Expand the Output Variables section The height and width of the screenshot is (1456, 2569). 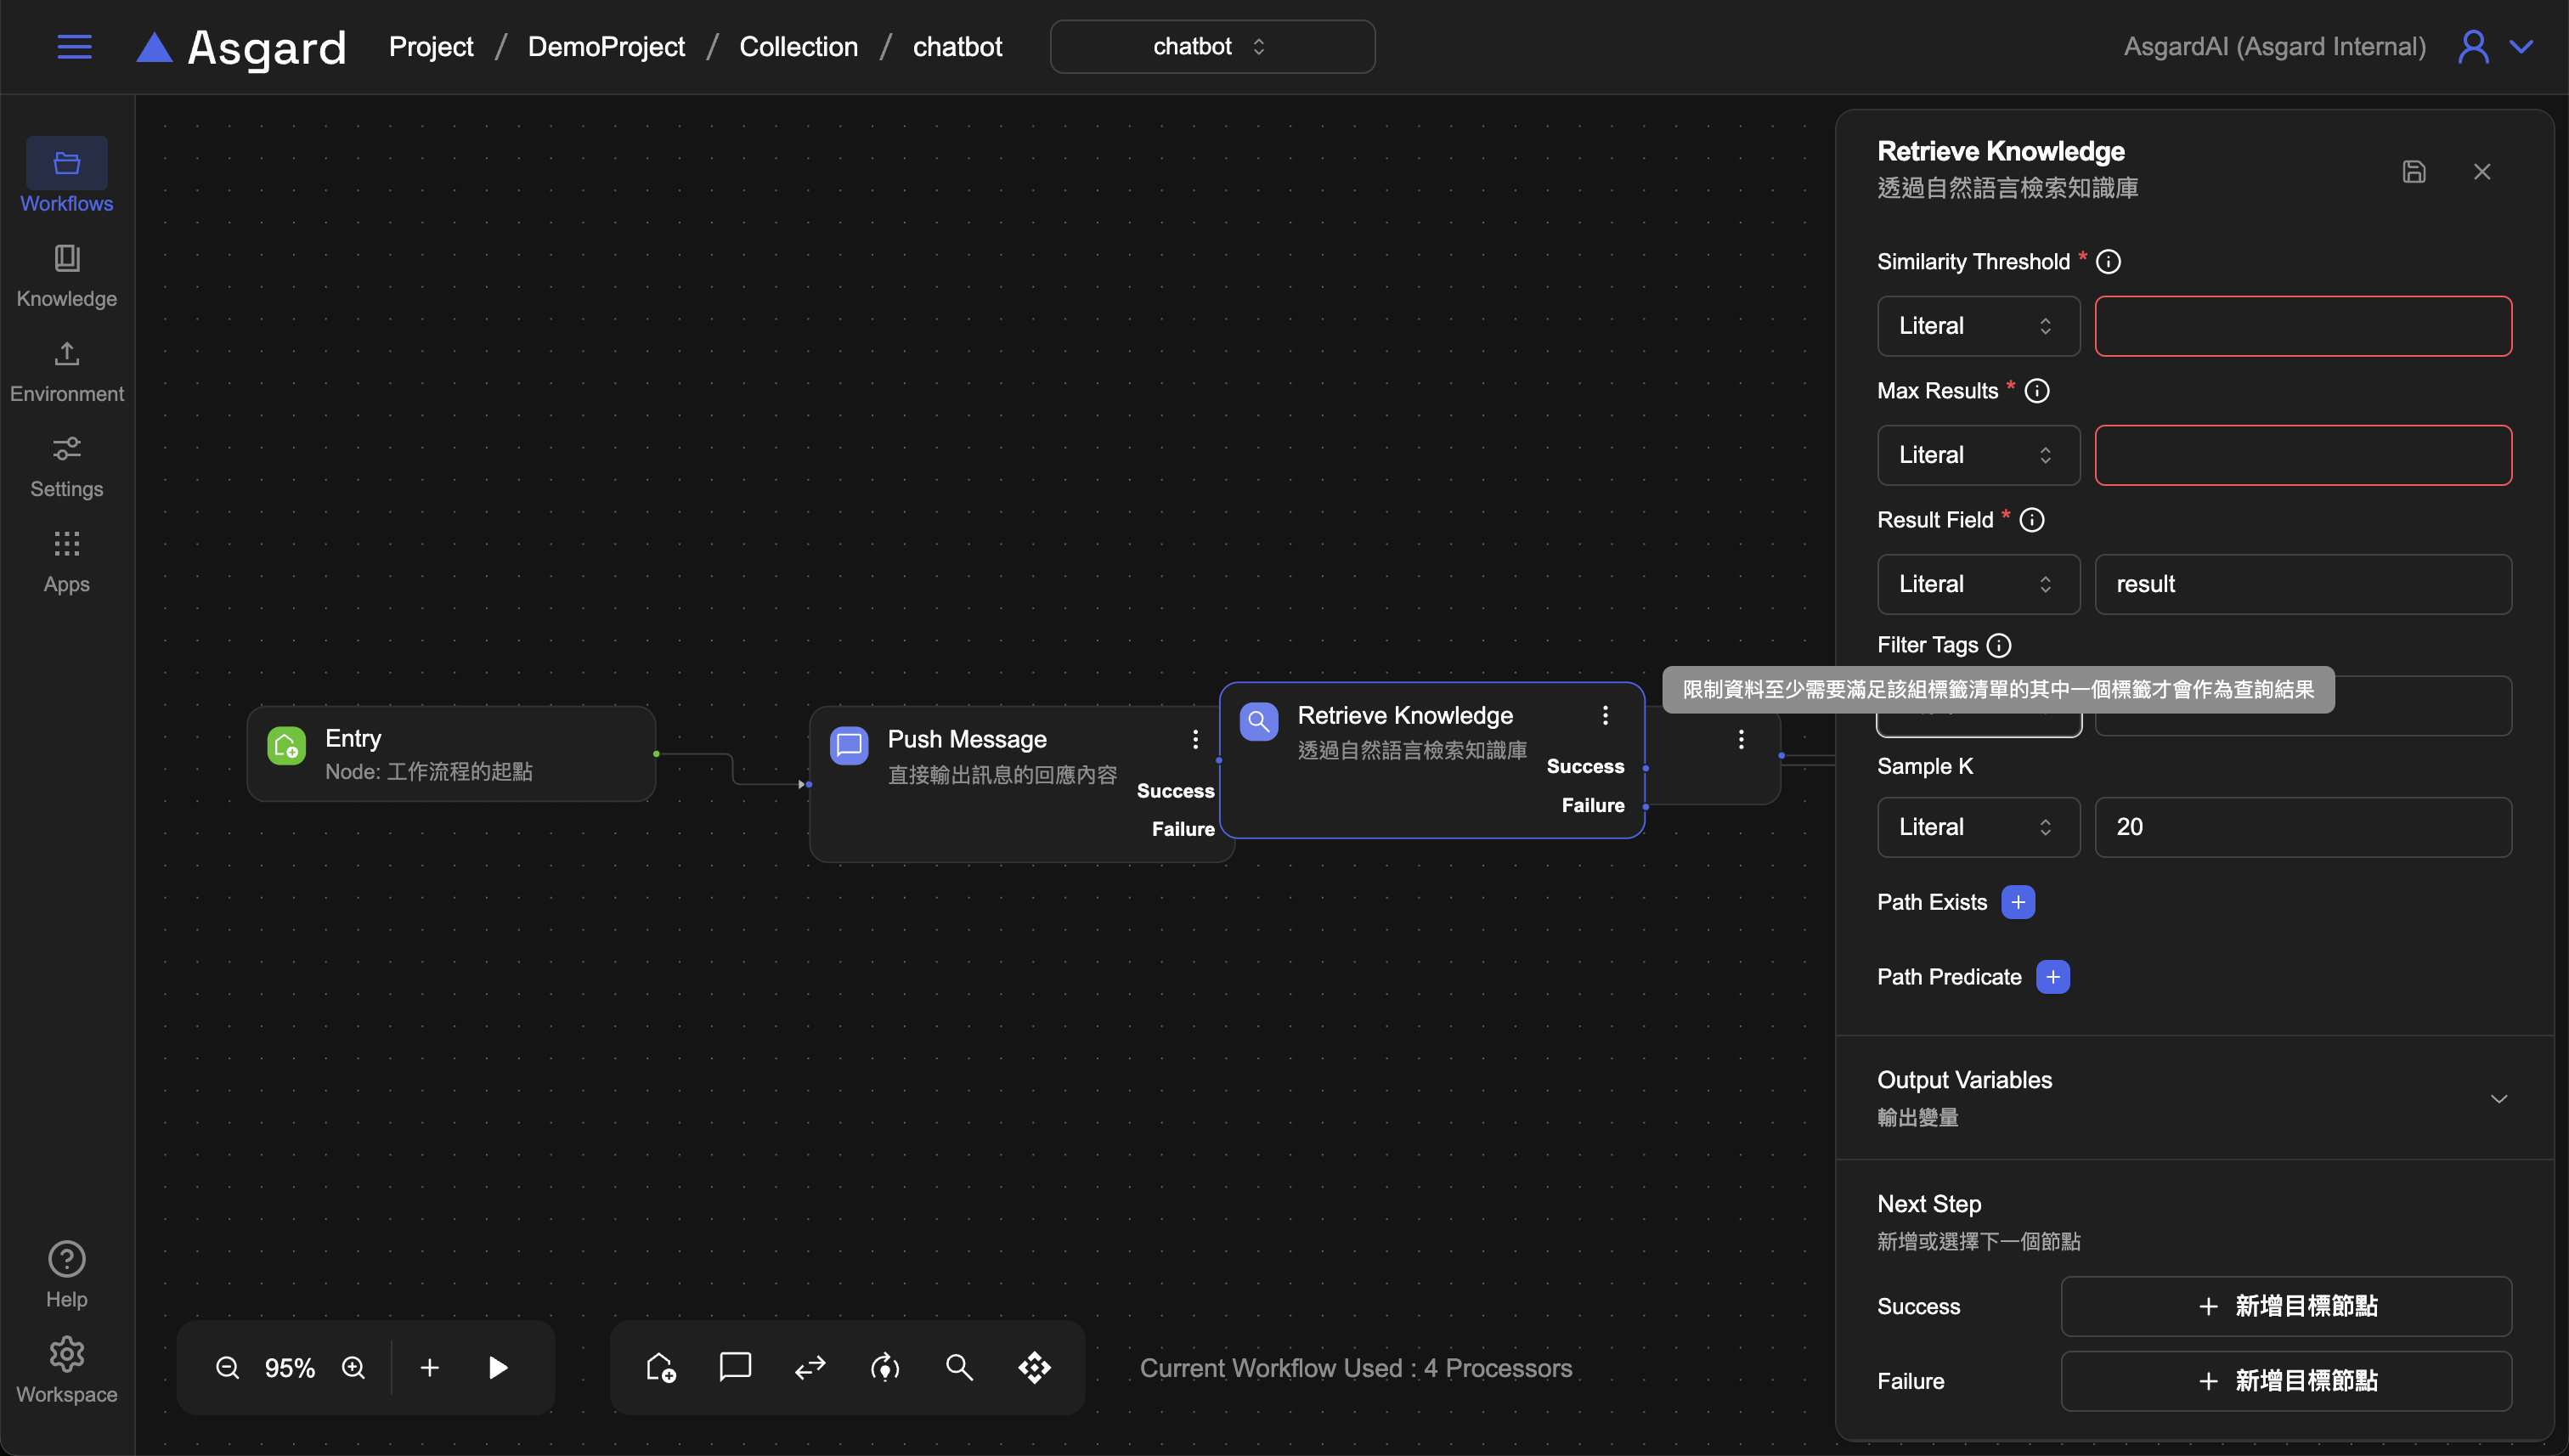pos(2498,1098)
